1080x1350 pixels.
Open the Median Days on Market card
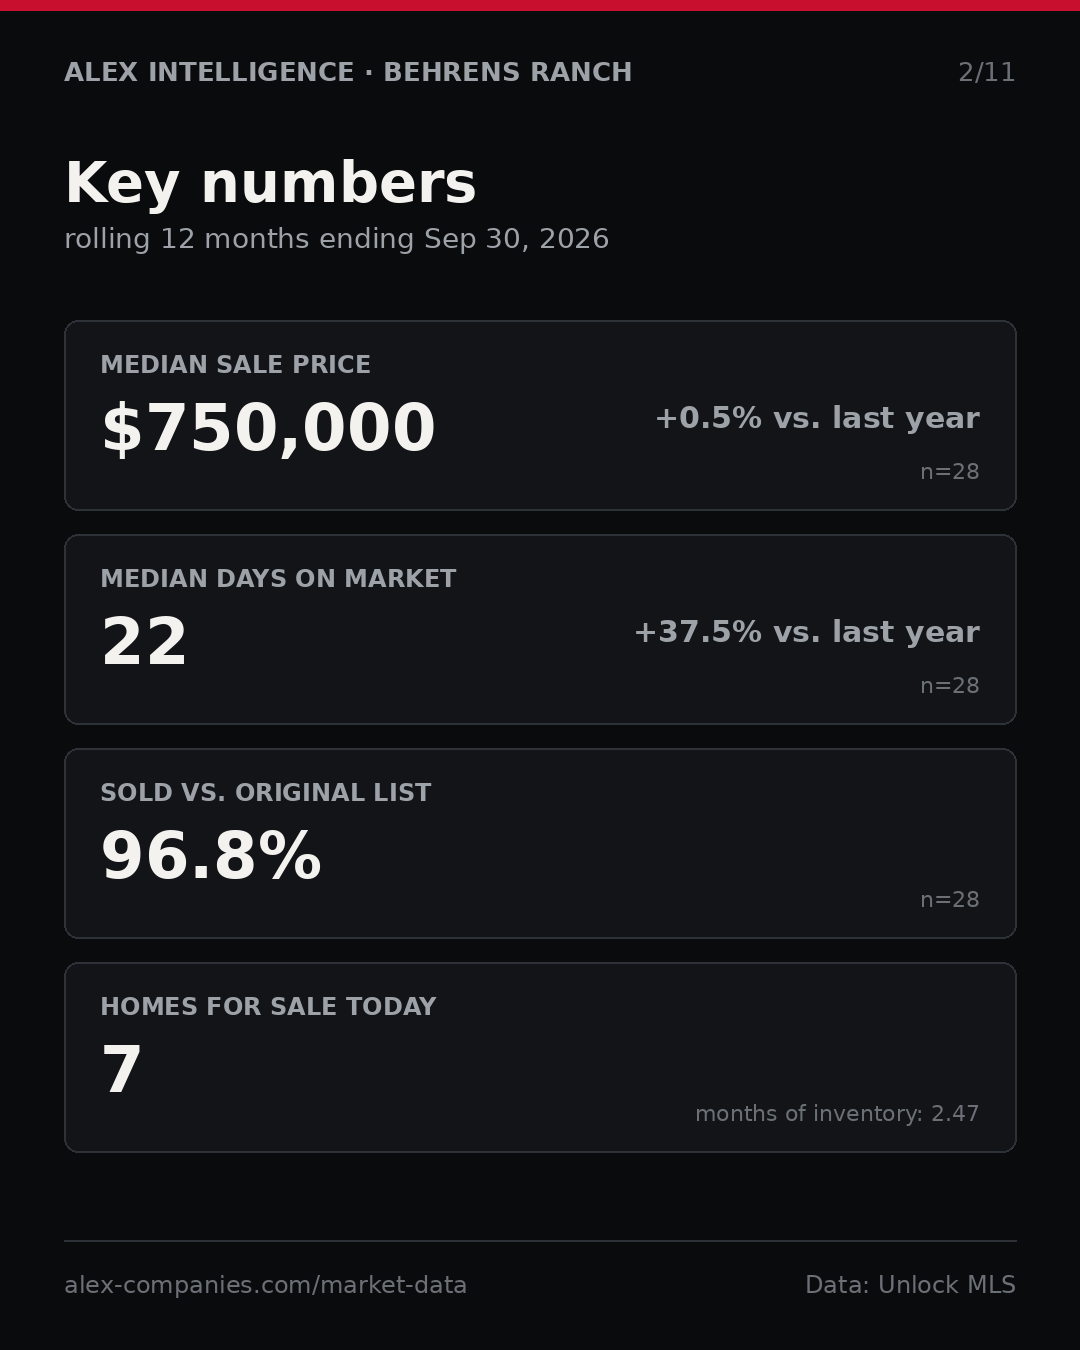540,629
